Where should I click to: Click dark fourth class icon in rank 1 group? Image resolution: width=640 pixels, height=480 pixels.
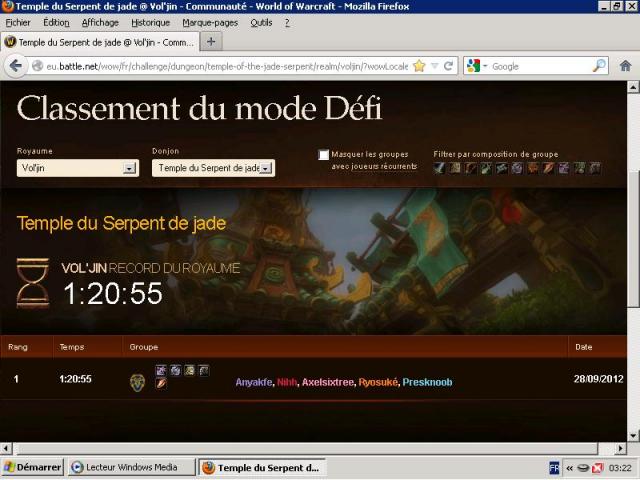[x=204, y=370]
